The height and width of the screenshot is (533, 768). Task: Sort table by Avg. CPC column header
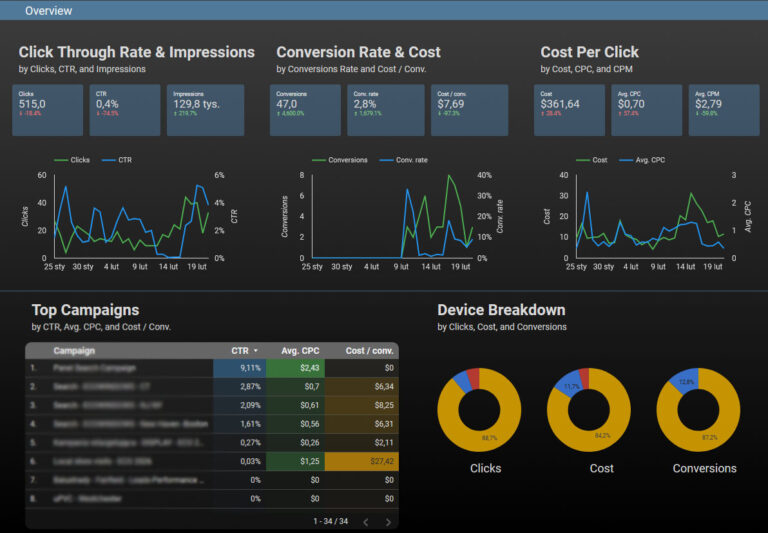coord(300,351)
